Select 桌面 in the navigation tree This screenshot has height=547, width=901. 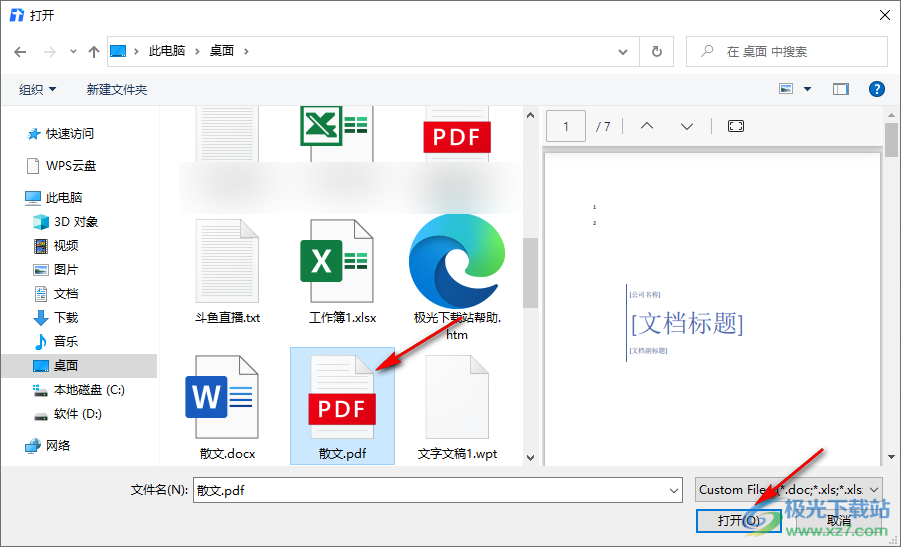click(78, 365)
